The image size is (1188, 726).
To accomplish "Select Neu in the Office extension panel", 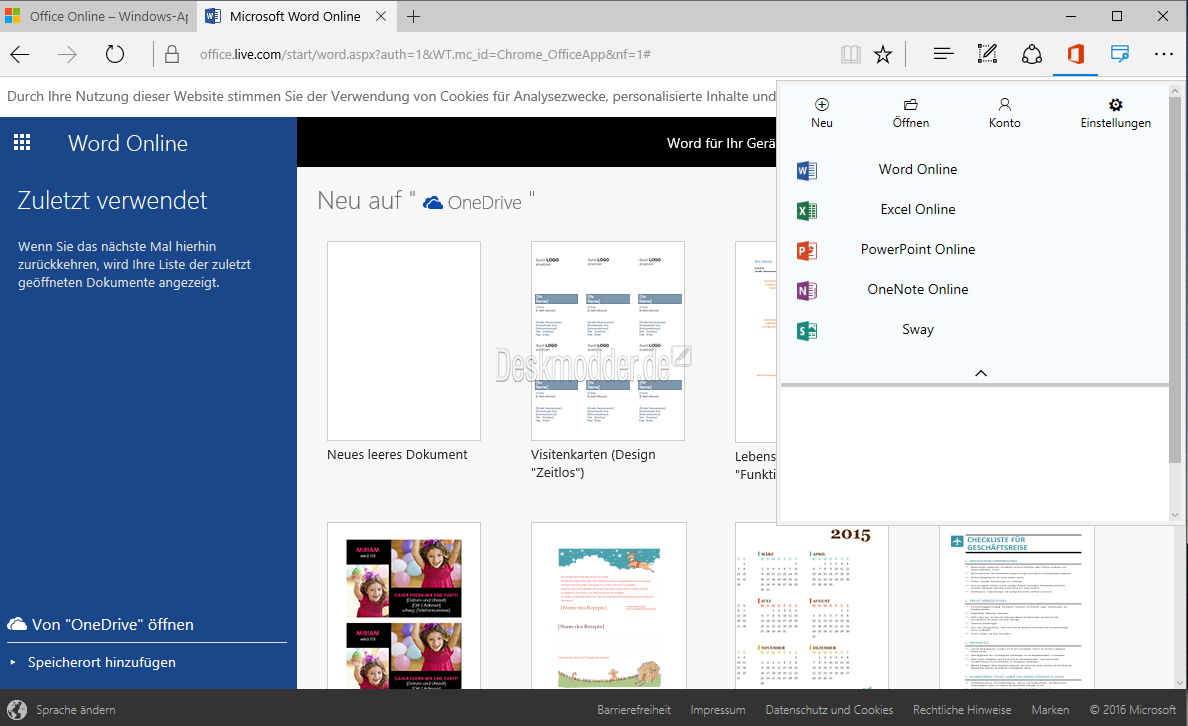I will pos(821,113).
